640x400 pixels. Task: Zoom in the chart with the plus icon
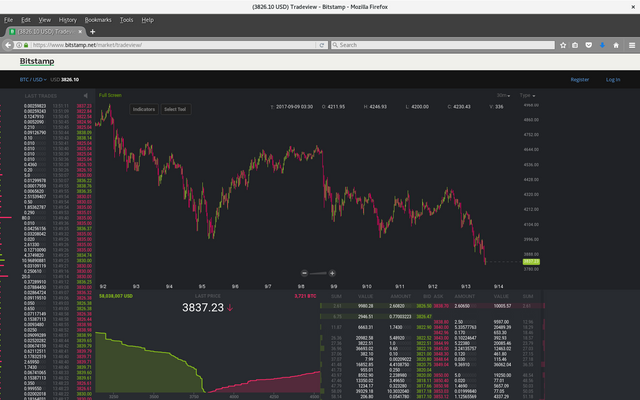coord(332,273)
